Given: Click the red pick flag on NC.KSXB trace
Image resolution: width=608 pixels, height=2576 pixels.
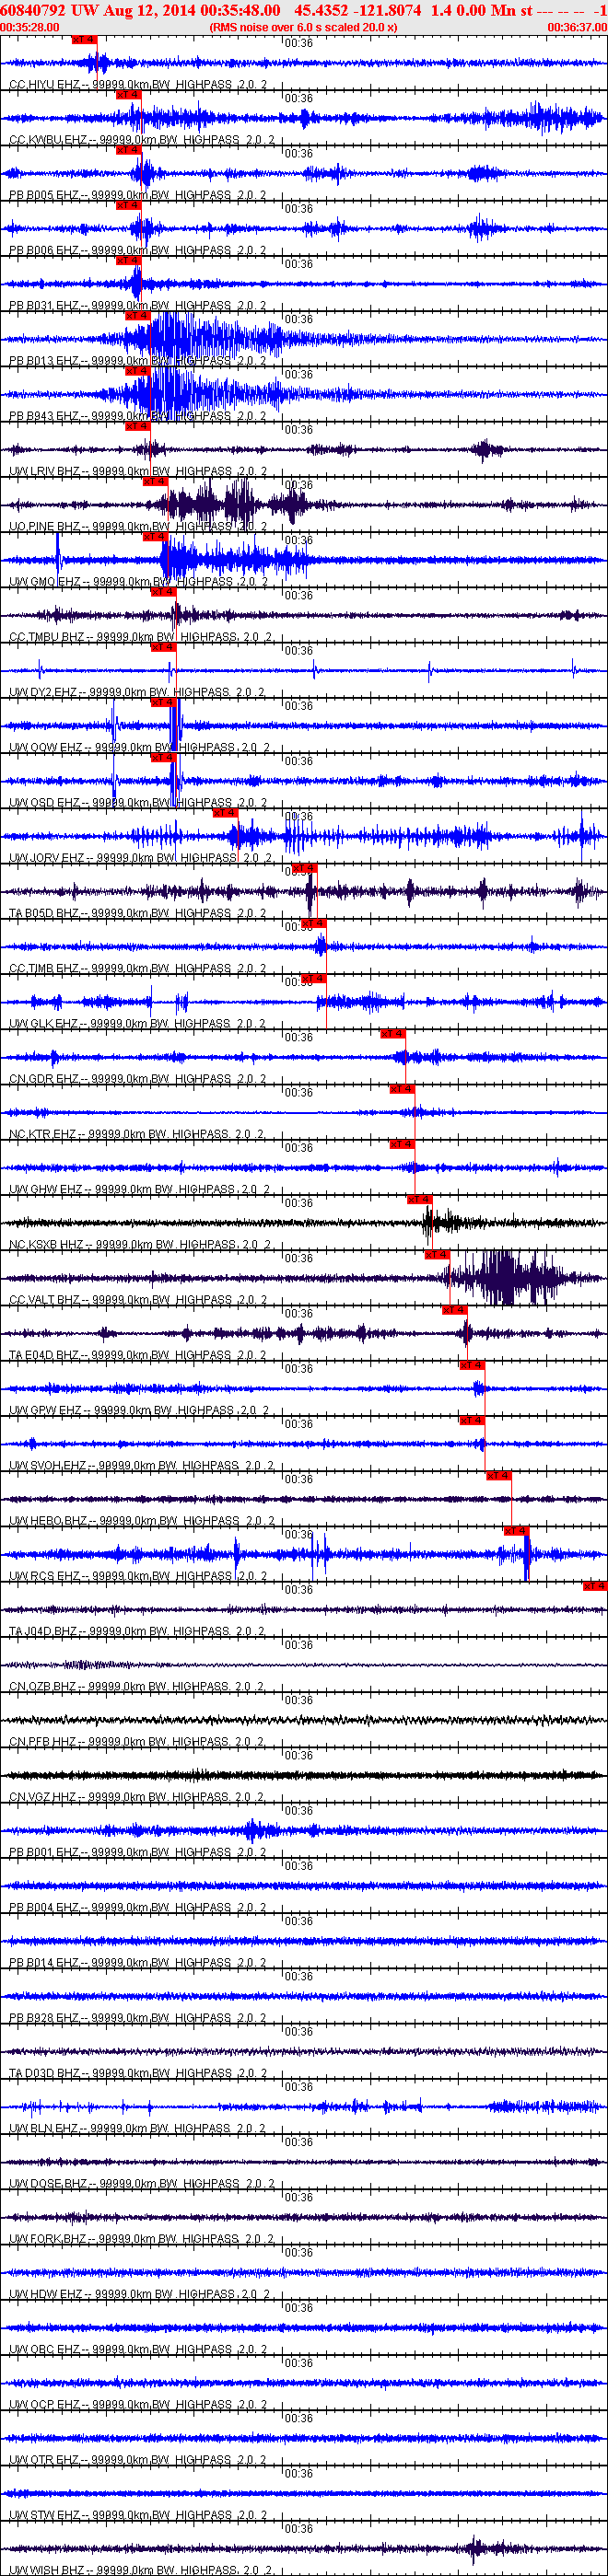Looking at the screenshot, I should (419, 1199).
